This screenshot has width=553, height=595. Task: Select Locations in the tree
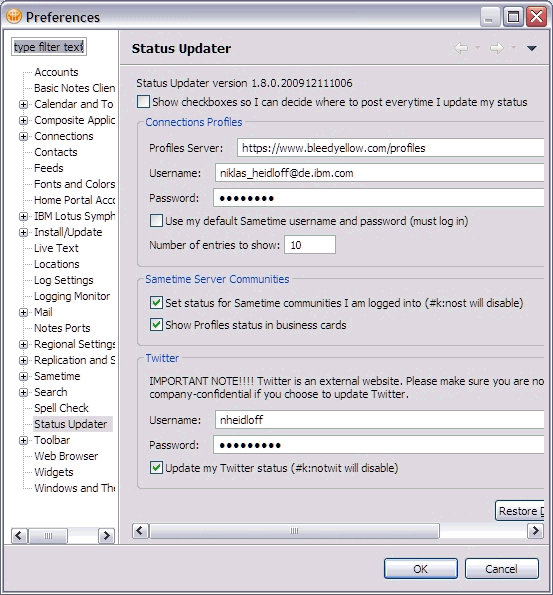point(57,264)
